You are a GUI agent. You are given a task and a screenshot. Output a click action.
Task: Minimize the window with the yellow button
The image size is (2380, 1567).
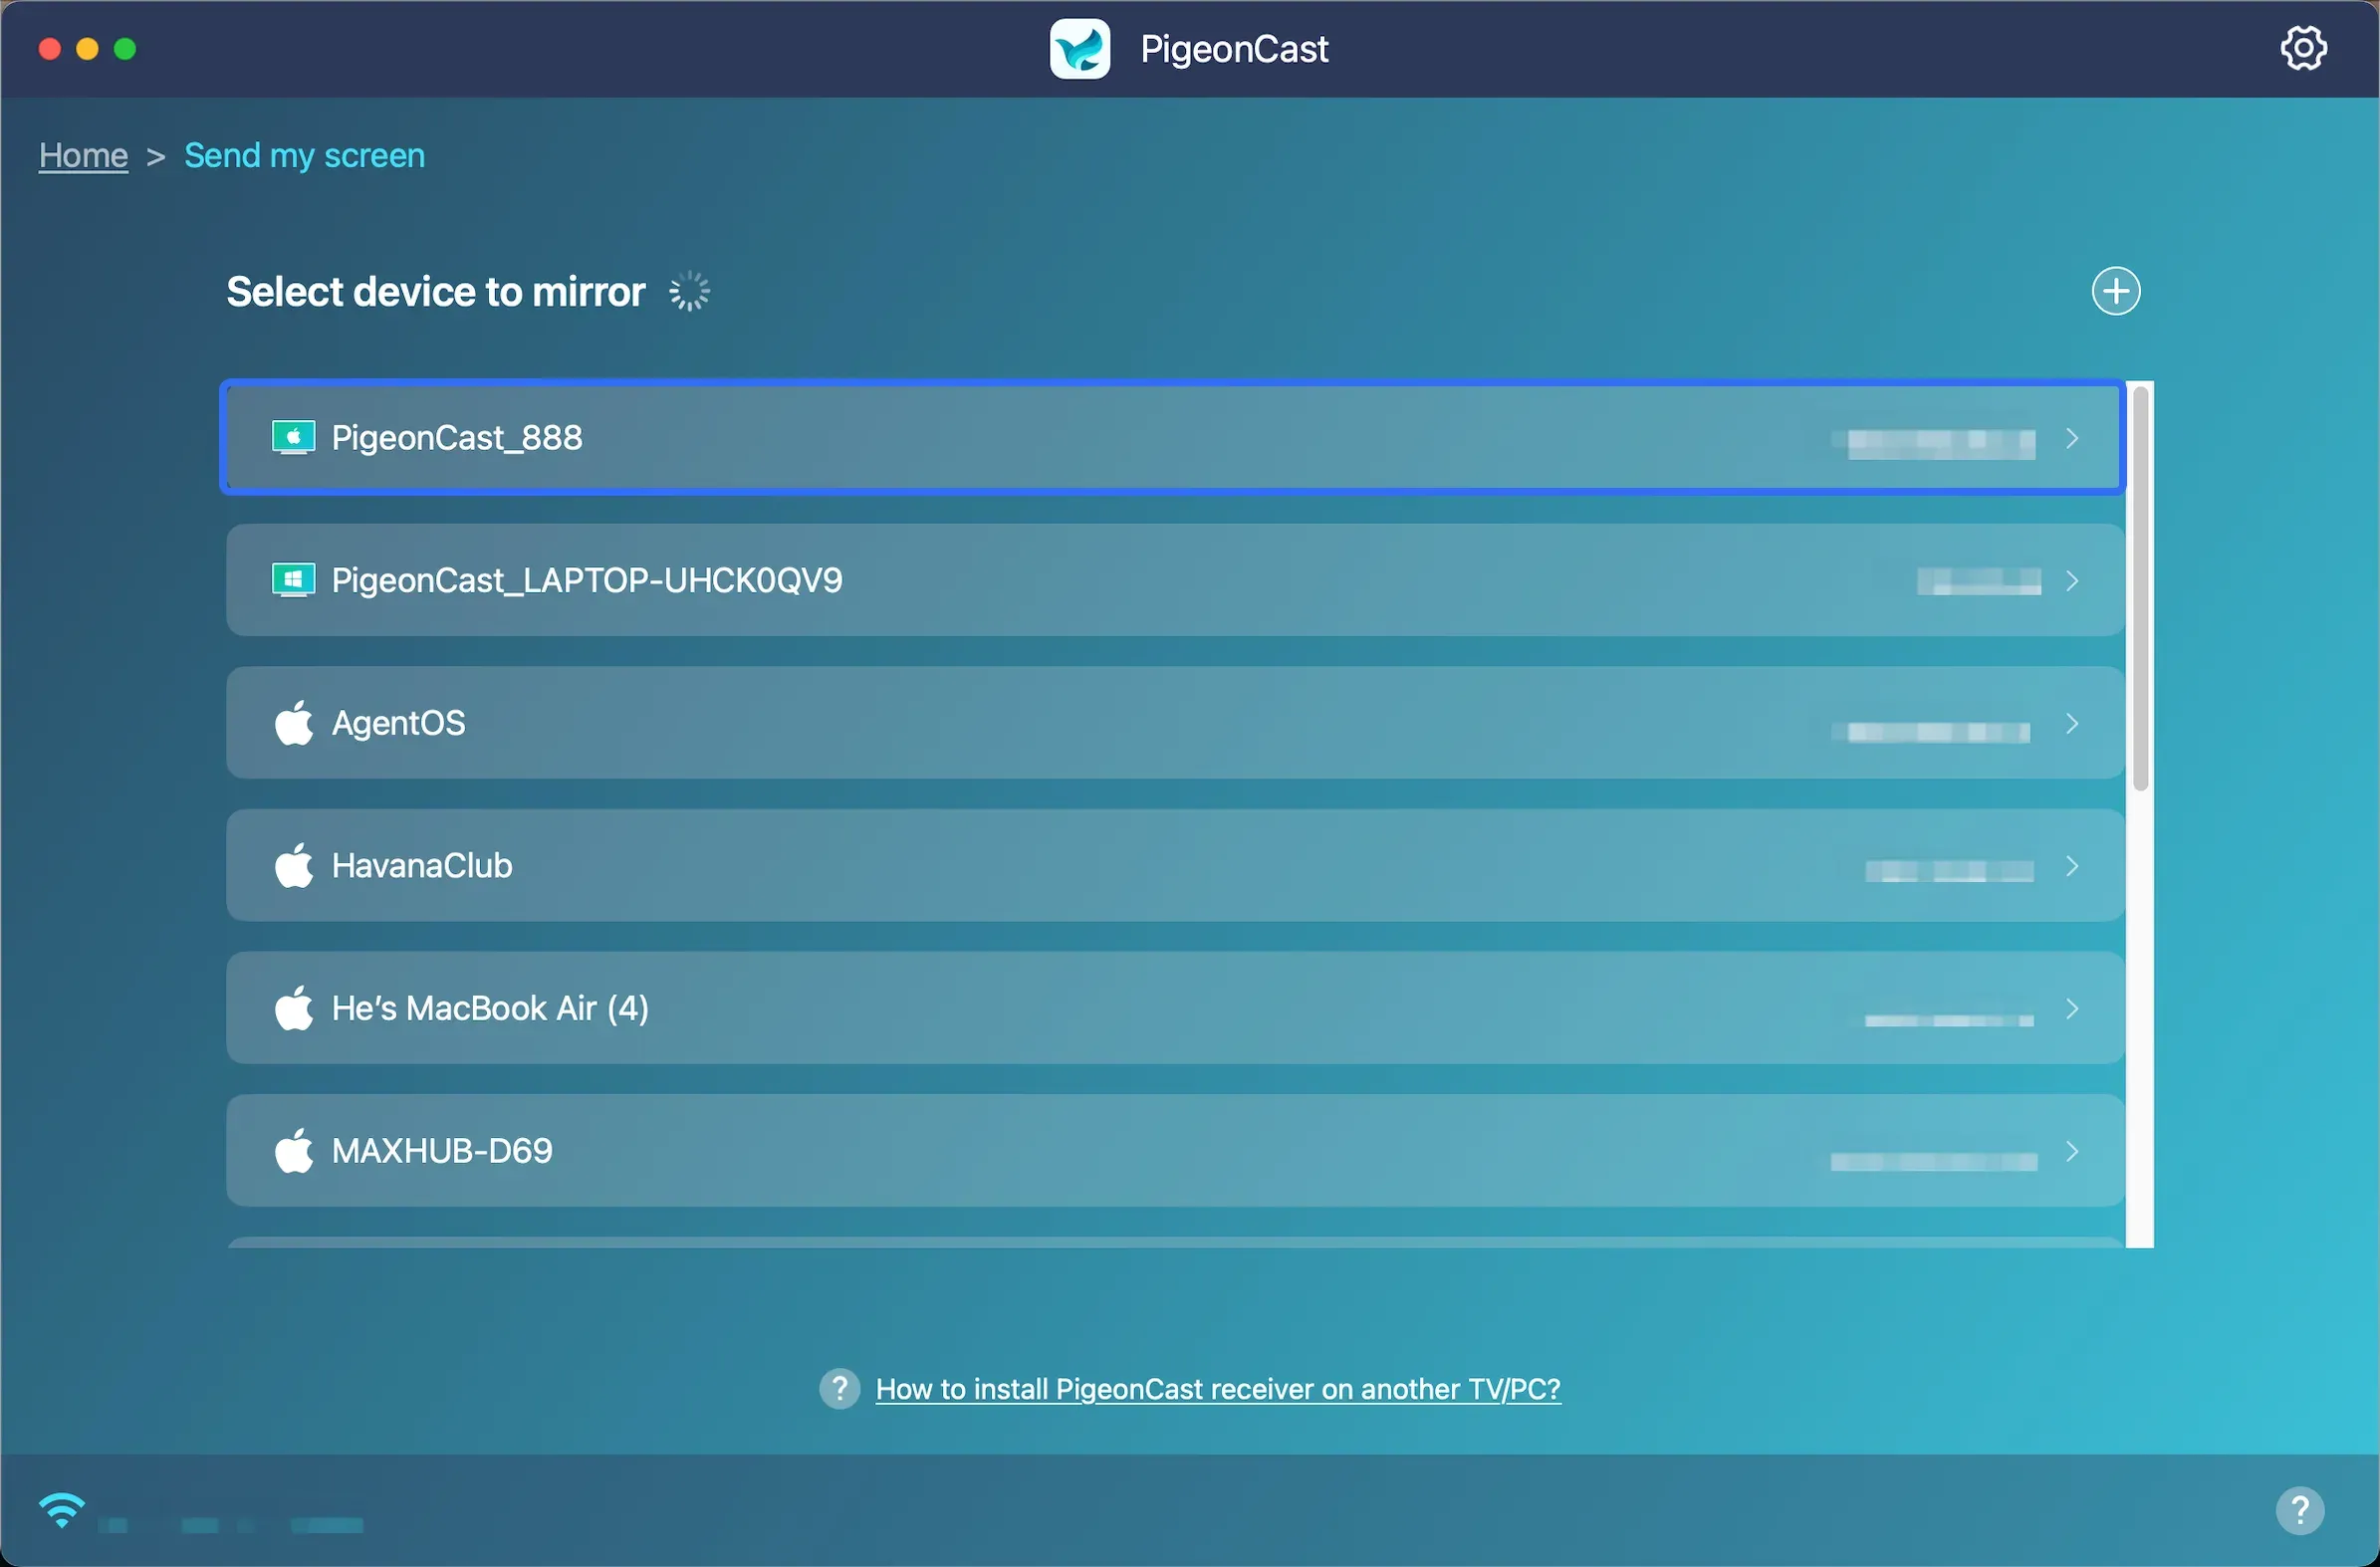tap(87, 48)
